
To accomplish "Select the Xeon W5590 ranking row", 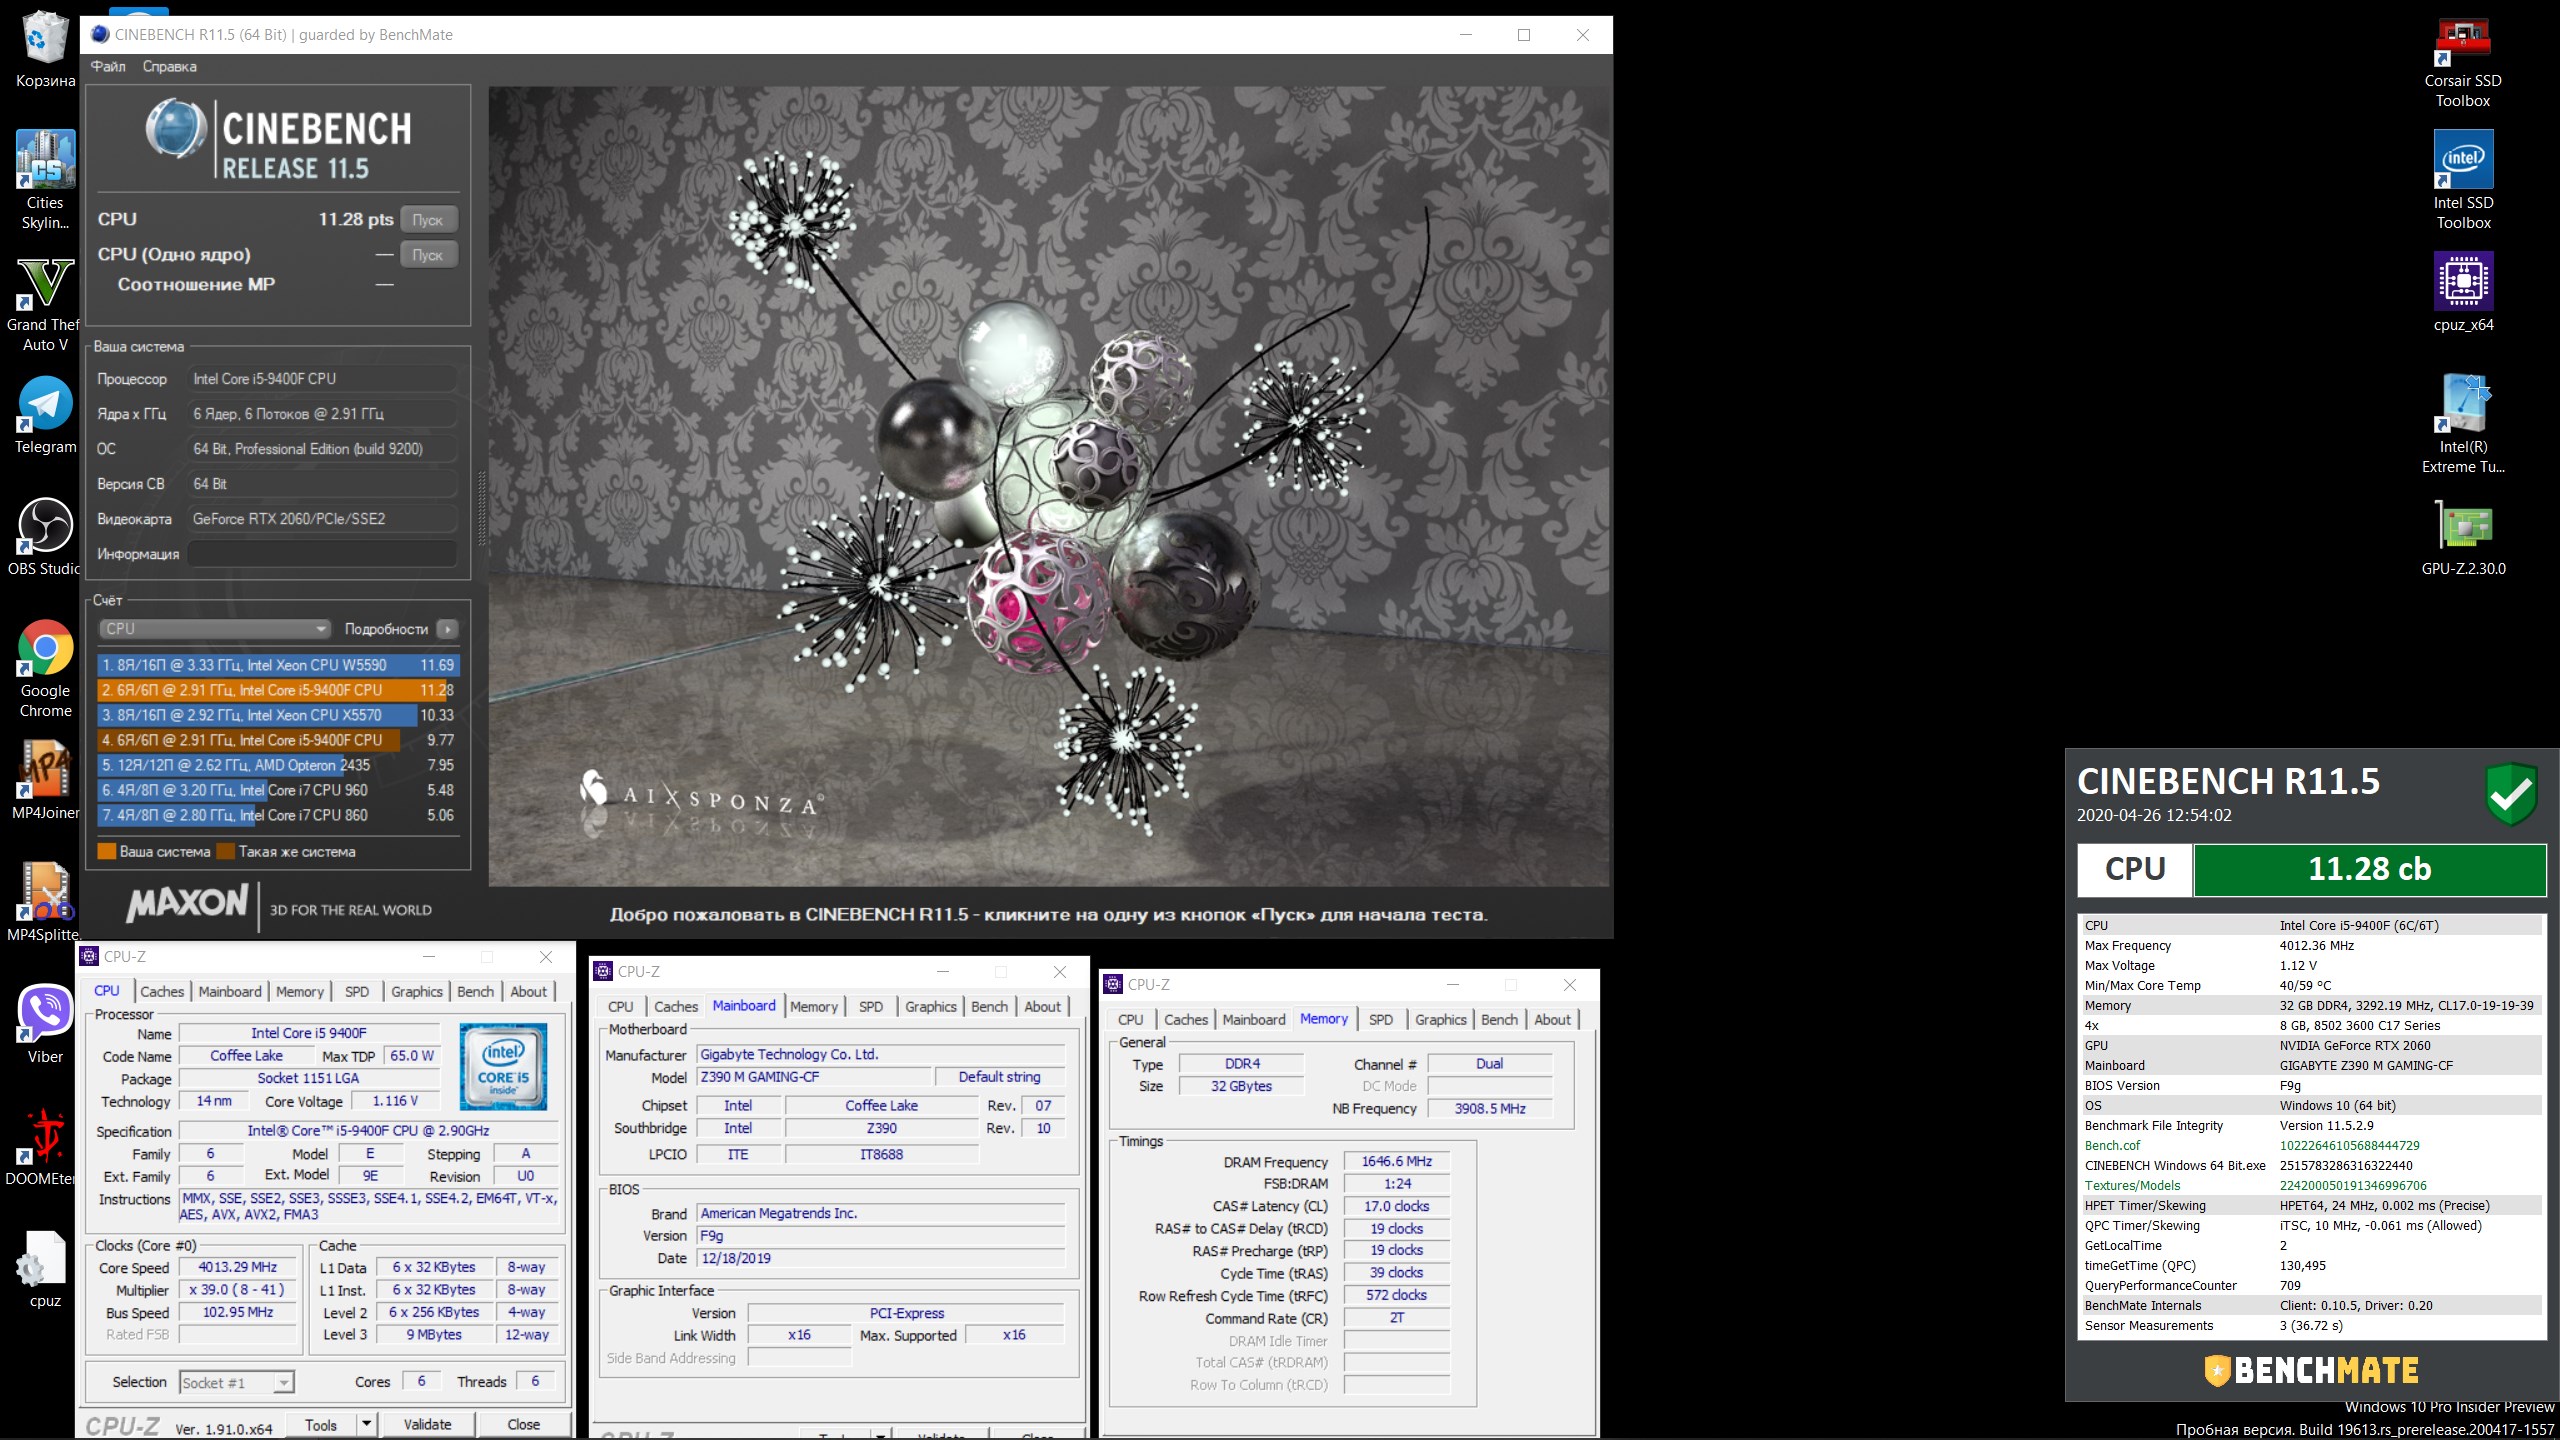I will point(278,665).
